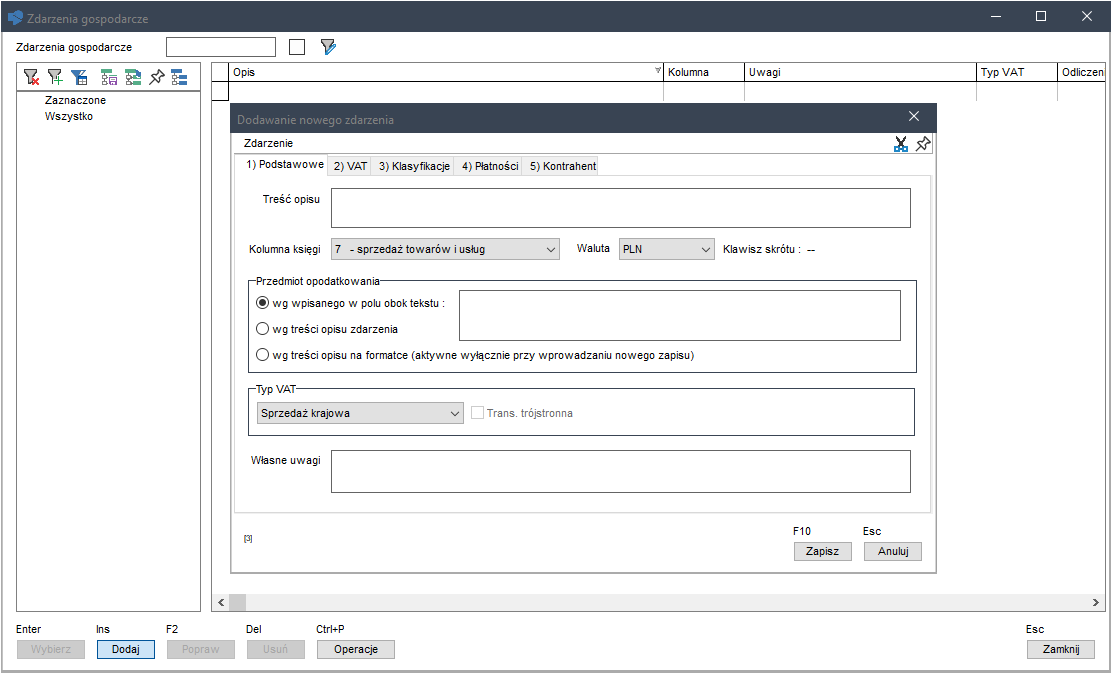The image size is (1112, 673).
Task: Toggle the Trans. trójstronna checkbox
Action: coord(477,413)
